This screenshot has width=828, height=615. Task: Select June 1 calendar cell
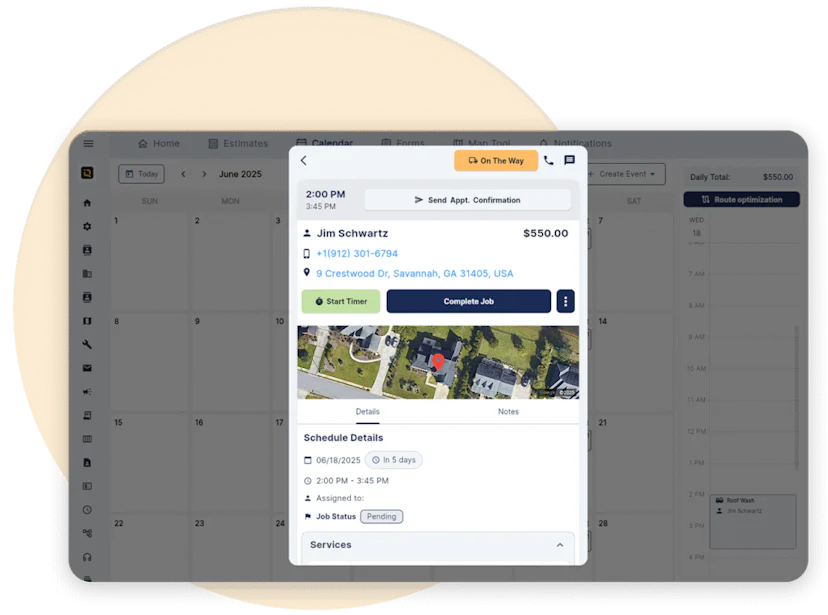(150, 262)
